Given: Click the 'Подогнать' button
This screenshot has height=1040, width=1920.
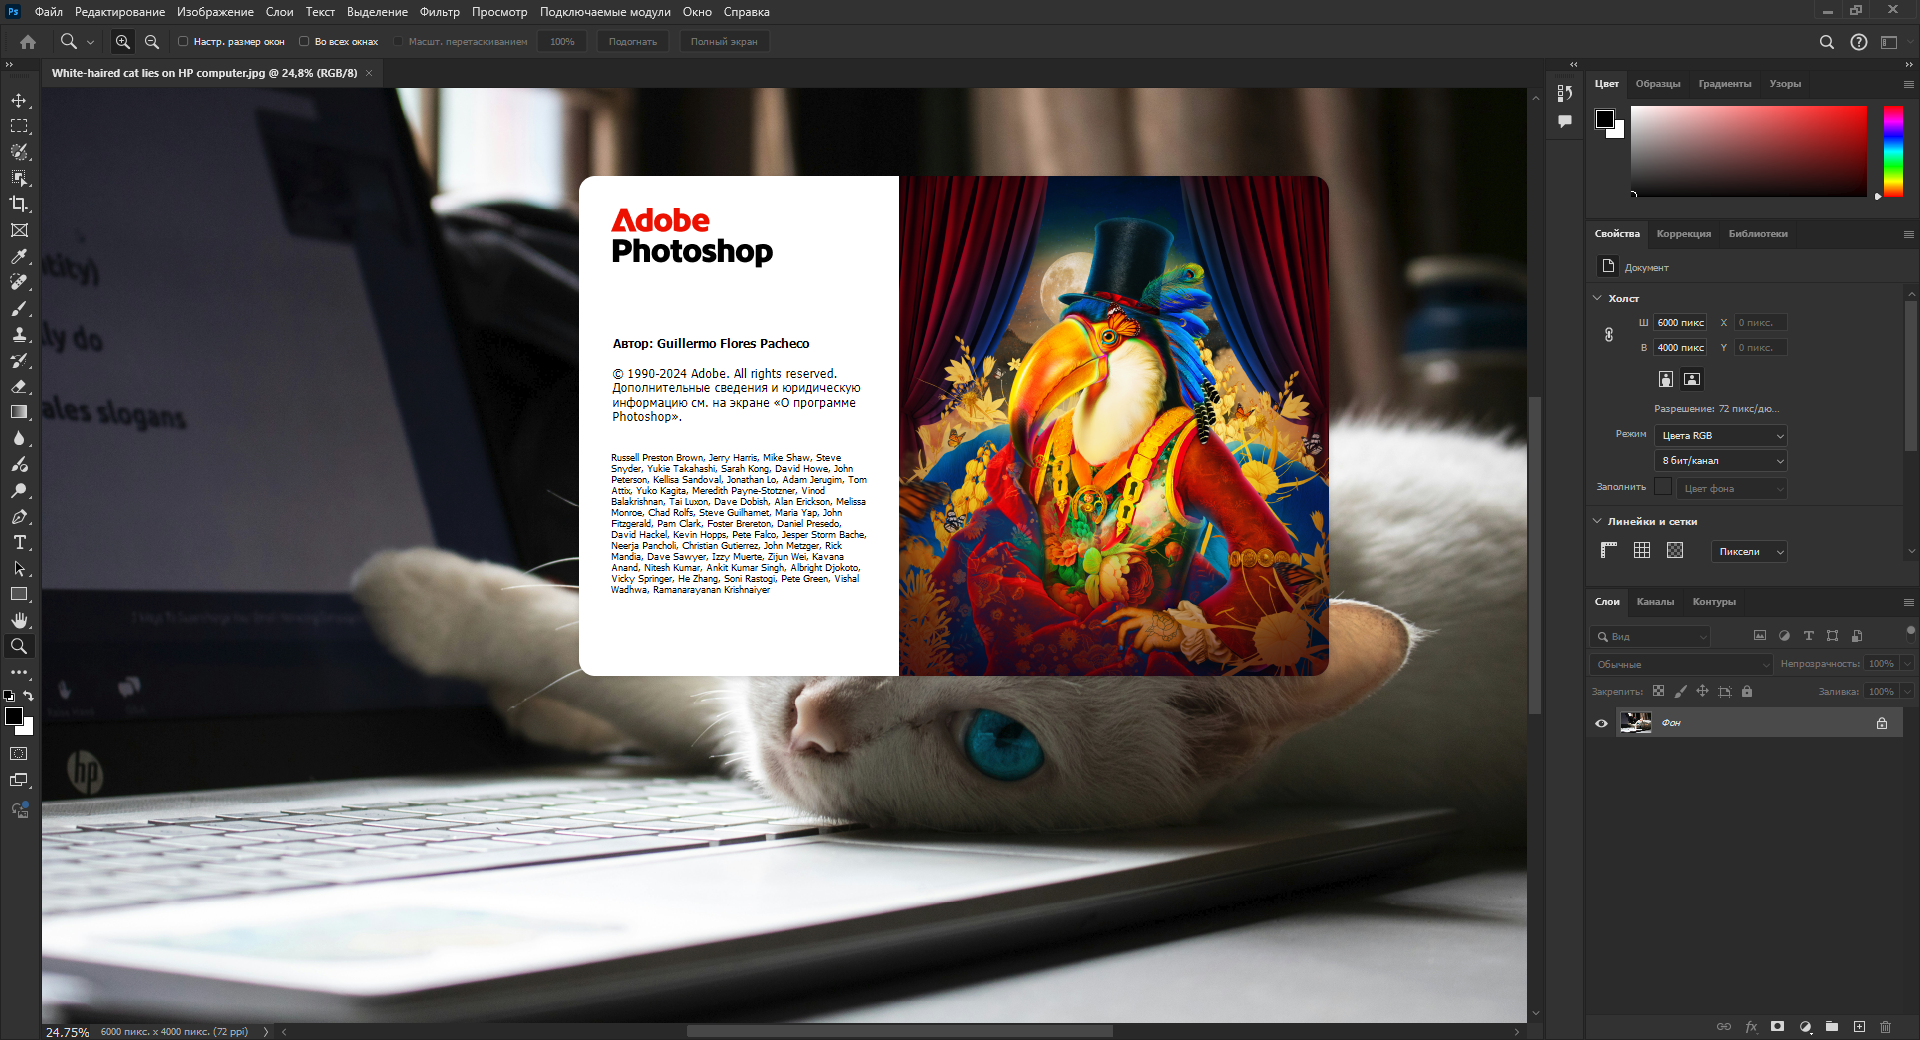Looking at the screenshot, I should tap(633, 42).
